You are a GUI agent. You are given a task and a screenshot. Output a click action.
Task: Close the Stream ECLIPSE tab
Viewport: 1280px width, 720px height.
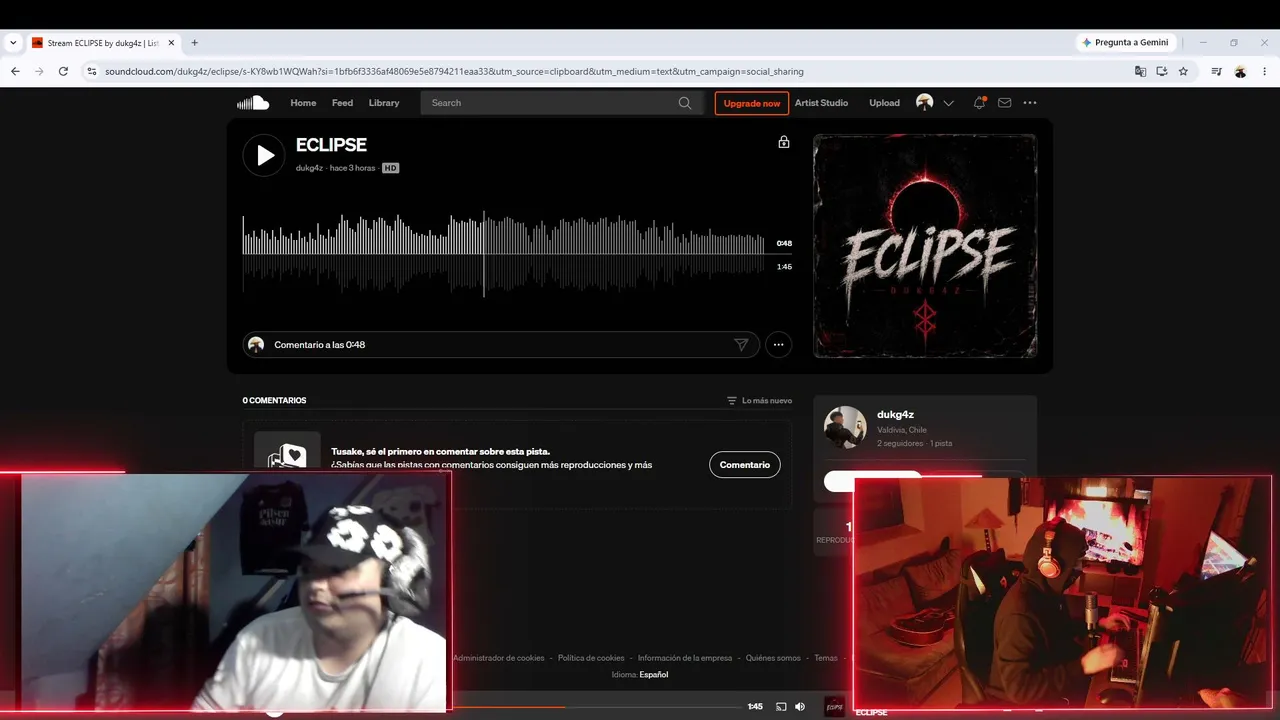pyautogui.click(x=171, y=43)
